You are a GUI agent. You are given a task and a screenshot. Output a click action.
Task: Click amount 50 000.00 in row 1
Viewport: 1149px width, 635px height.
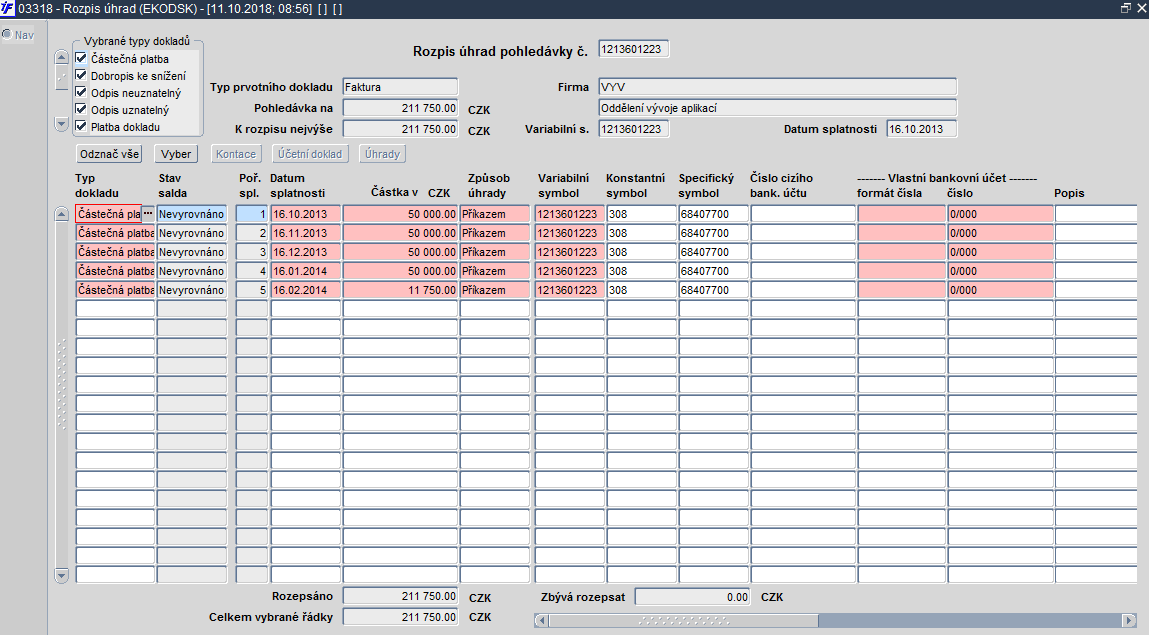pos(400,214)
